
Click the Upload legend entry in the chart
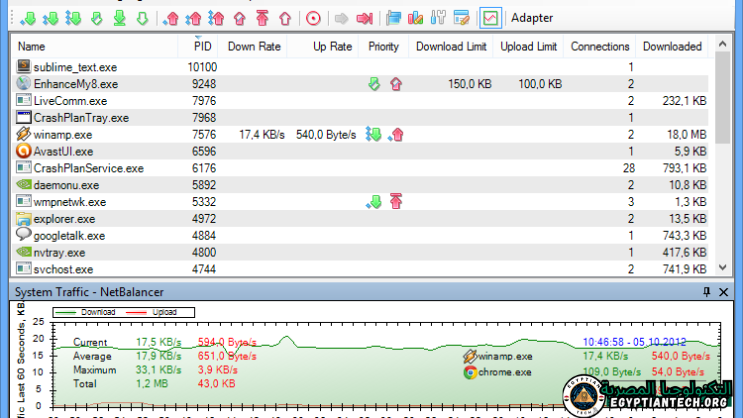[152, 312]
